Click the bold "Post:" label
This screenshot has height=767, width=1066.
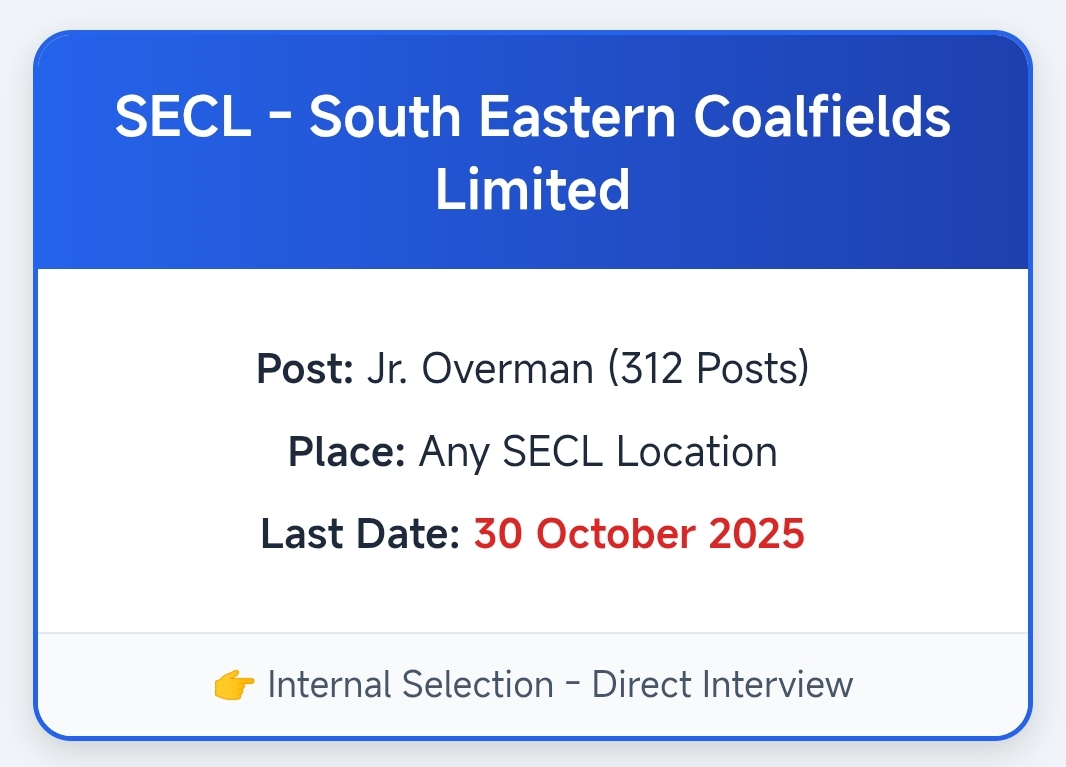point(305,369)
